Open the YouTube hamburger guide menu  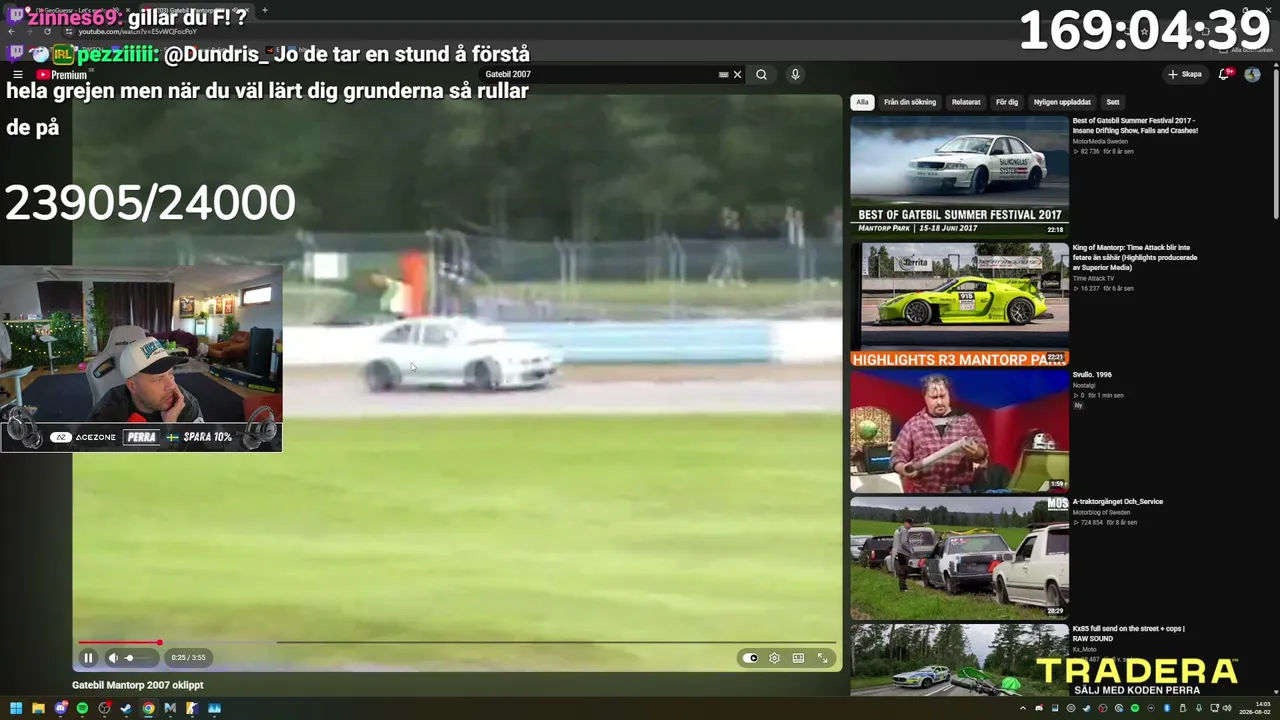[17, 75]
